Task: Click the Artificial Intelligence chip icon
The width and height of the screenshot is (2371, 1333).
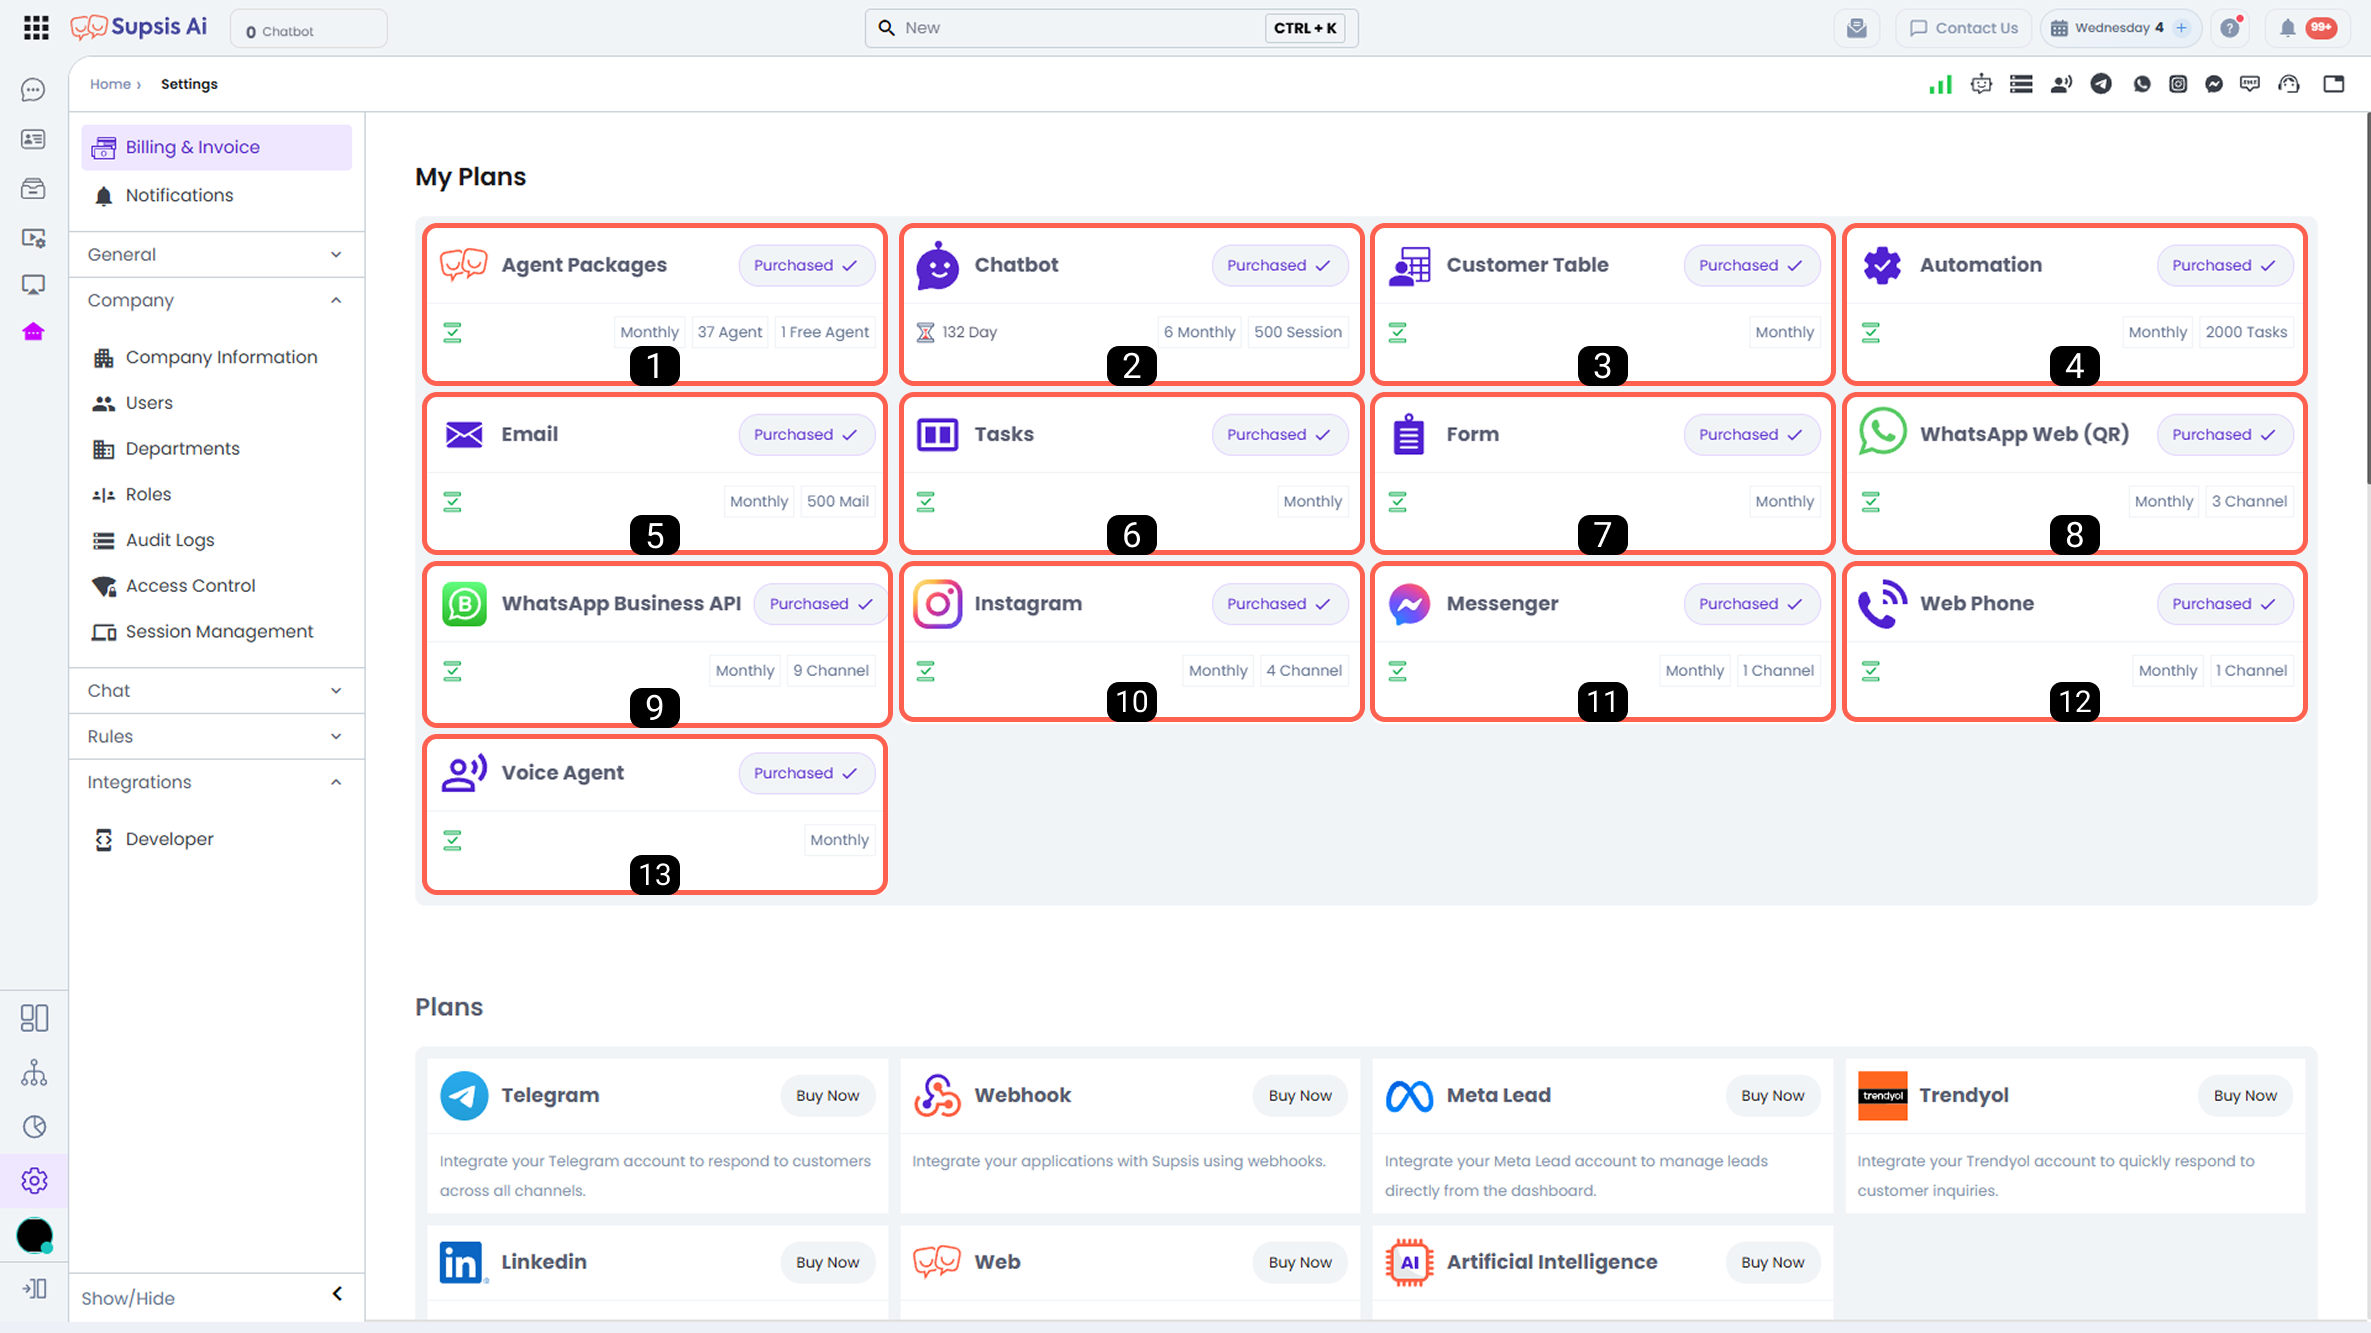Action: pyautogui.click(x=1409, y=1263)
